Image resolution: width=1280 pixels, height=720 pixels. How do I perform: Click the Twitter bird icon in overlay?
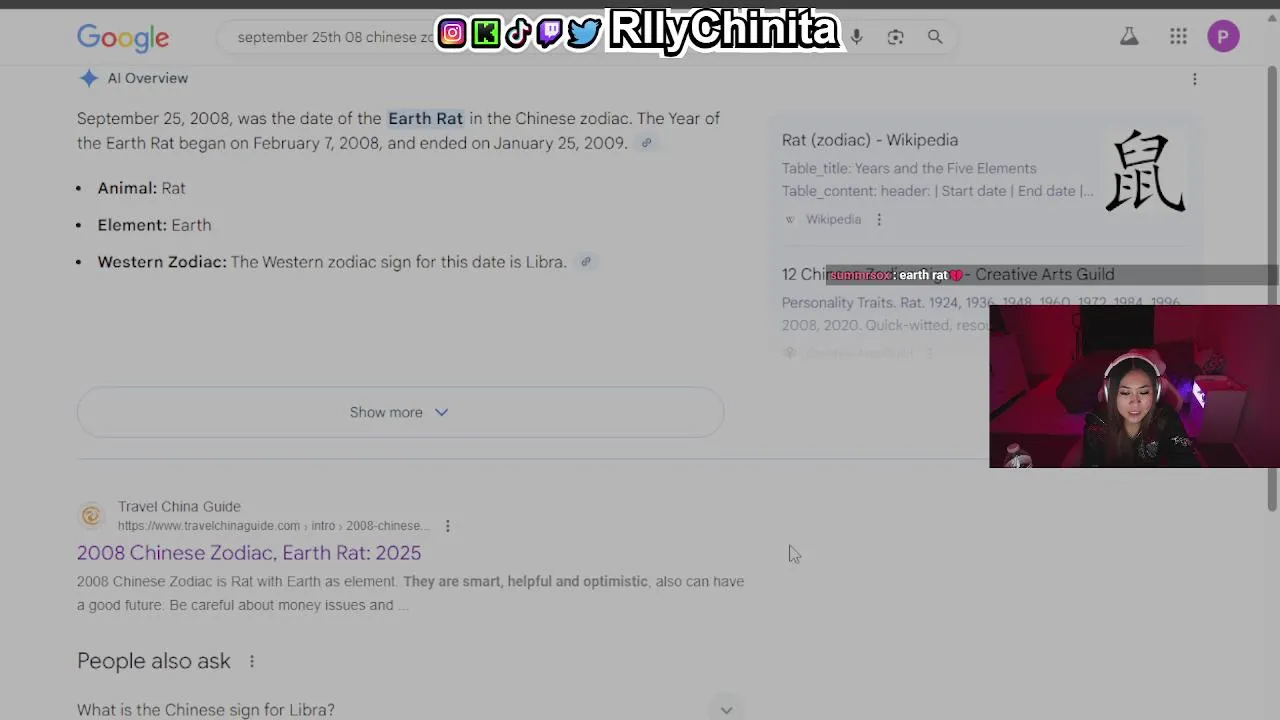click(x=584, y=33)
